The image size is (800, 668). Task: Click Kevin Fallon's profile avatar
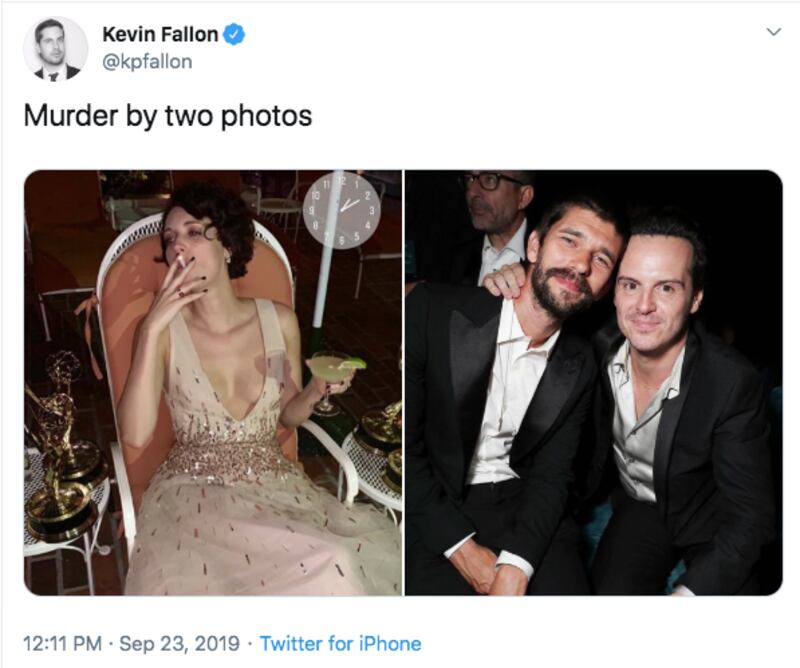pos(56,48)
